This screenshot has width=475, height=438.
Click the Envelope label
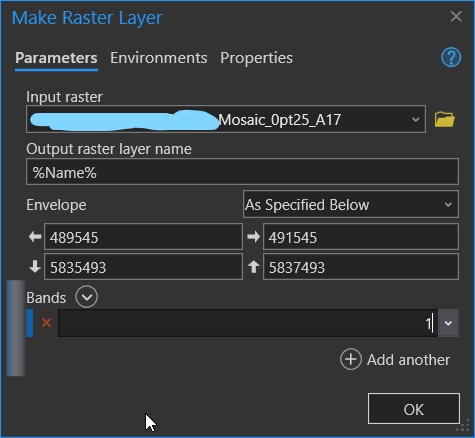56,204
